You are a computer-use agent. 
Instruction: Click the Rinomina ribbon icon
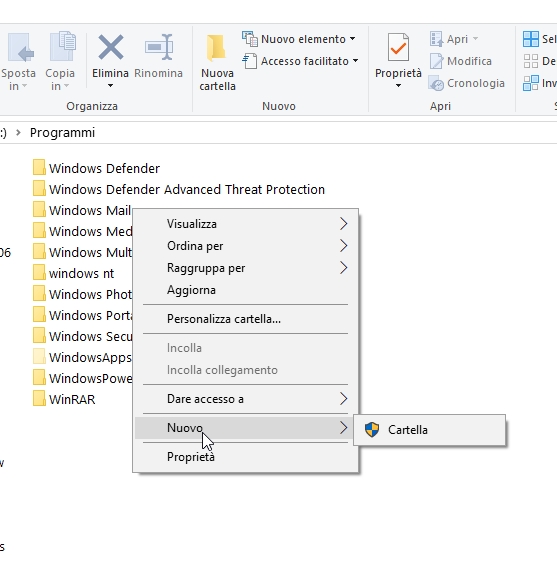159,47
